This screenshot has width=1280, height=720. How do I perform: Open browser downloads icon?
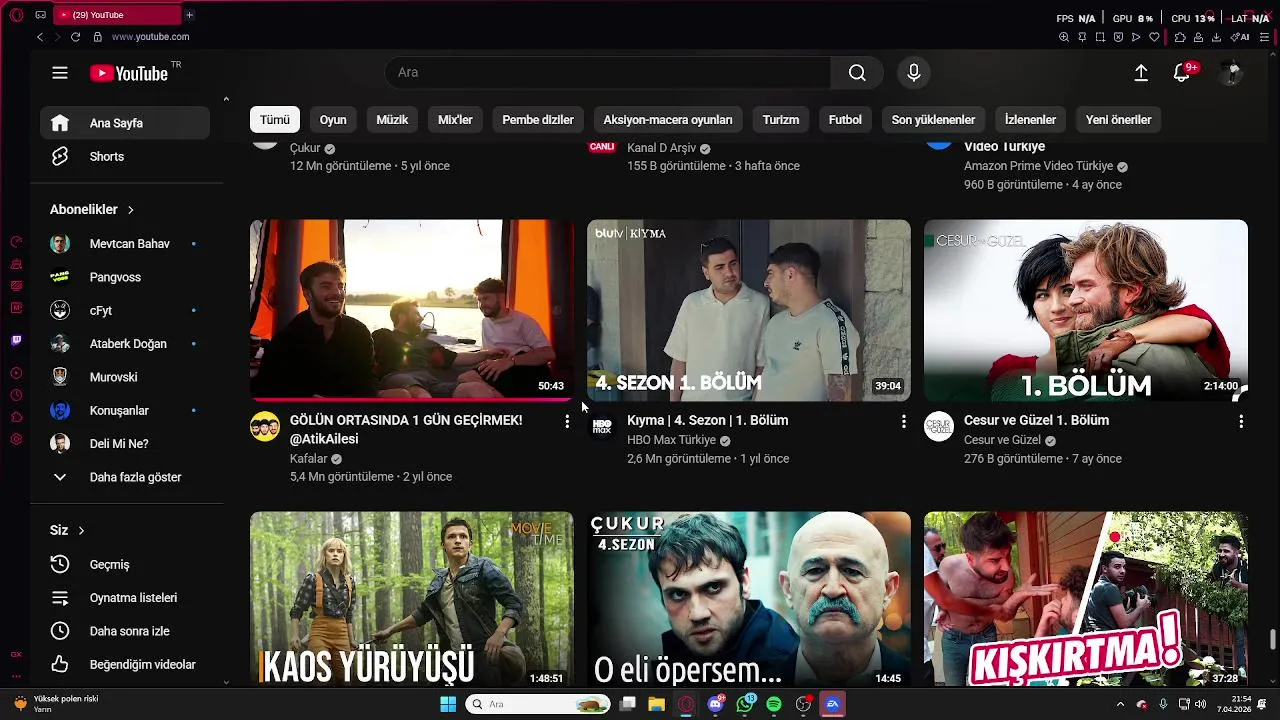(x=1216, y=37)
